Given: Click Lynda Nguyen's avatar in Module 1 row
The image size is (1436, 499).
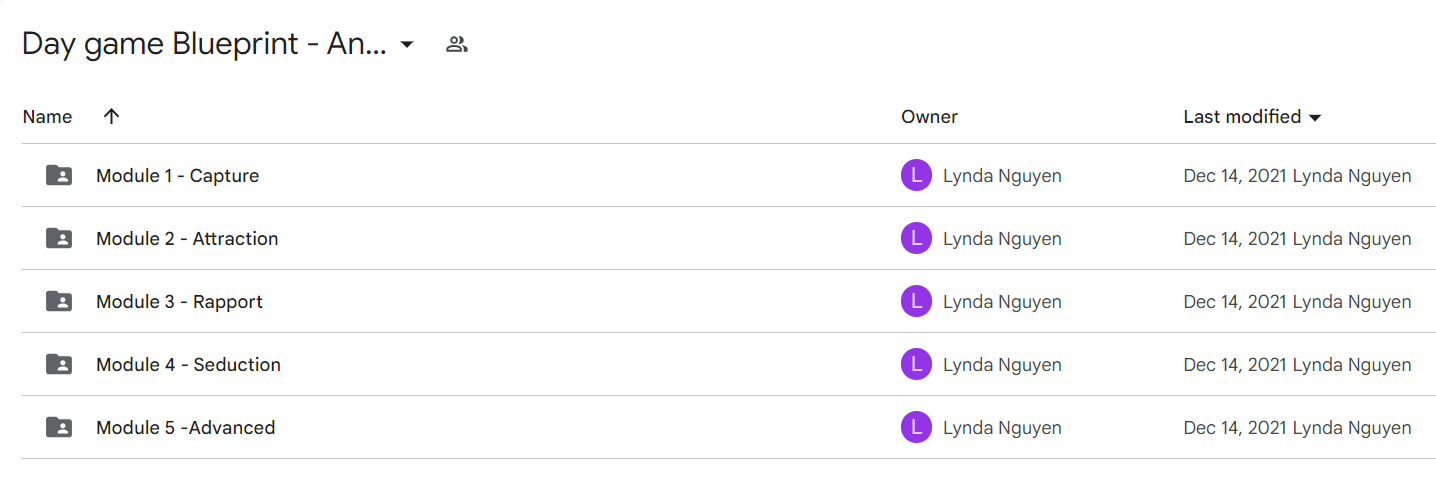Looking at the screenshot, I should click(x=916, y=176).
